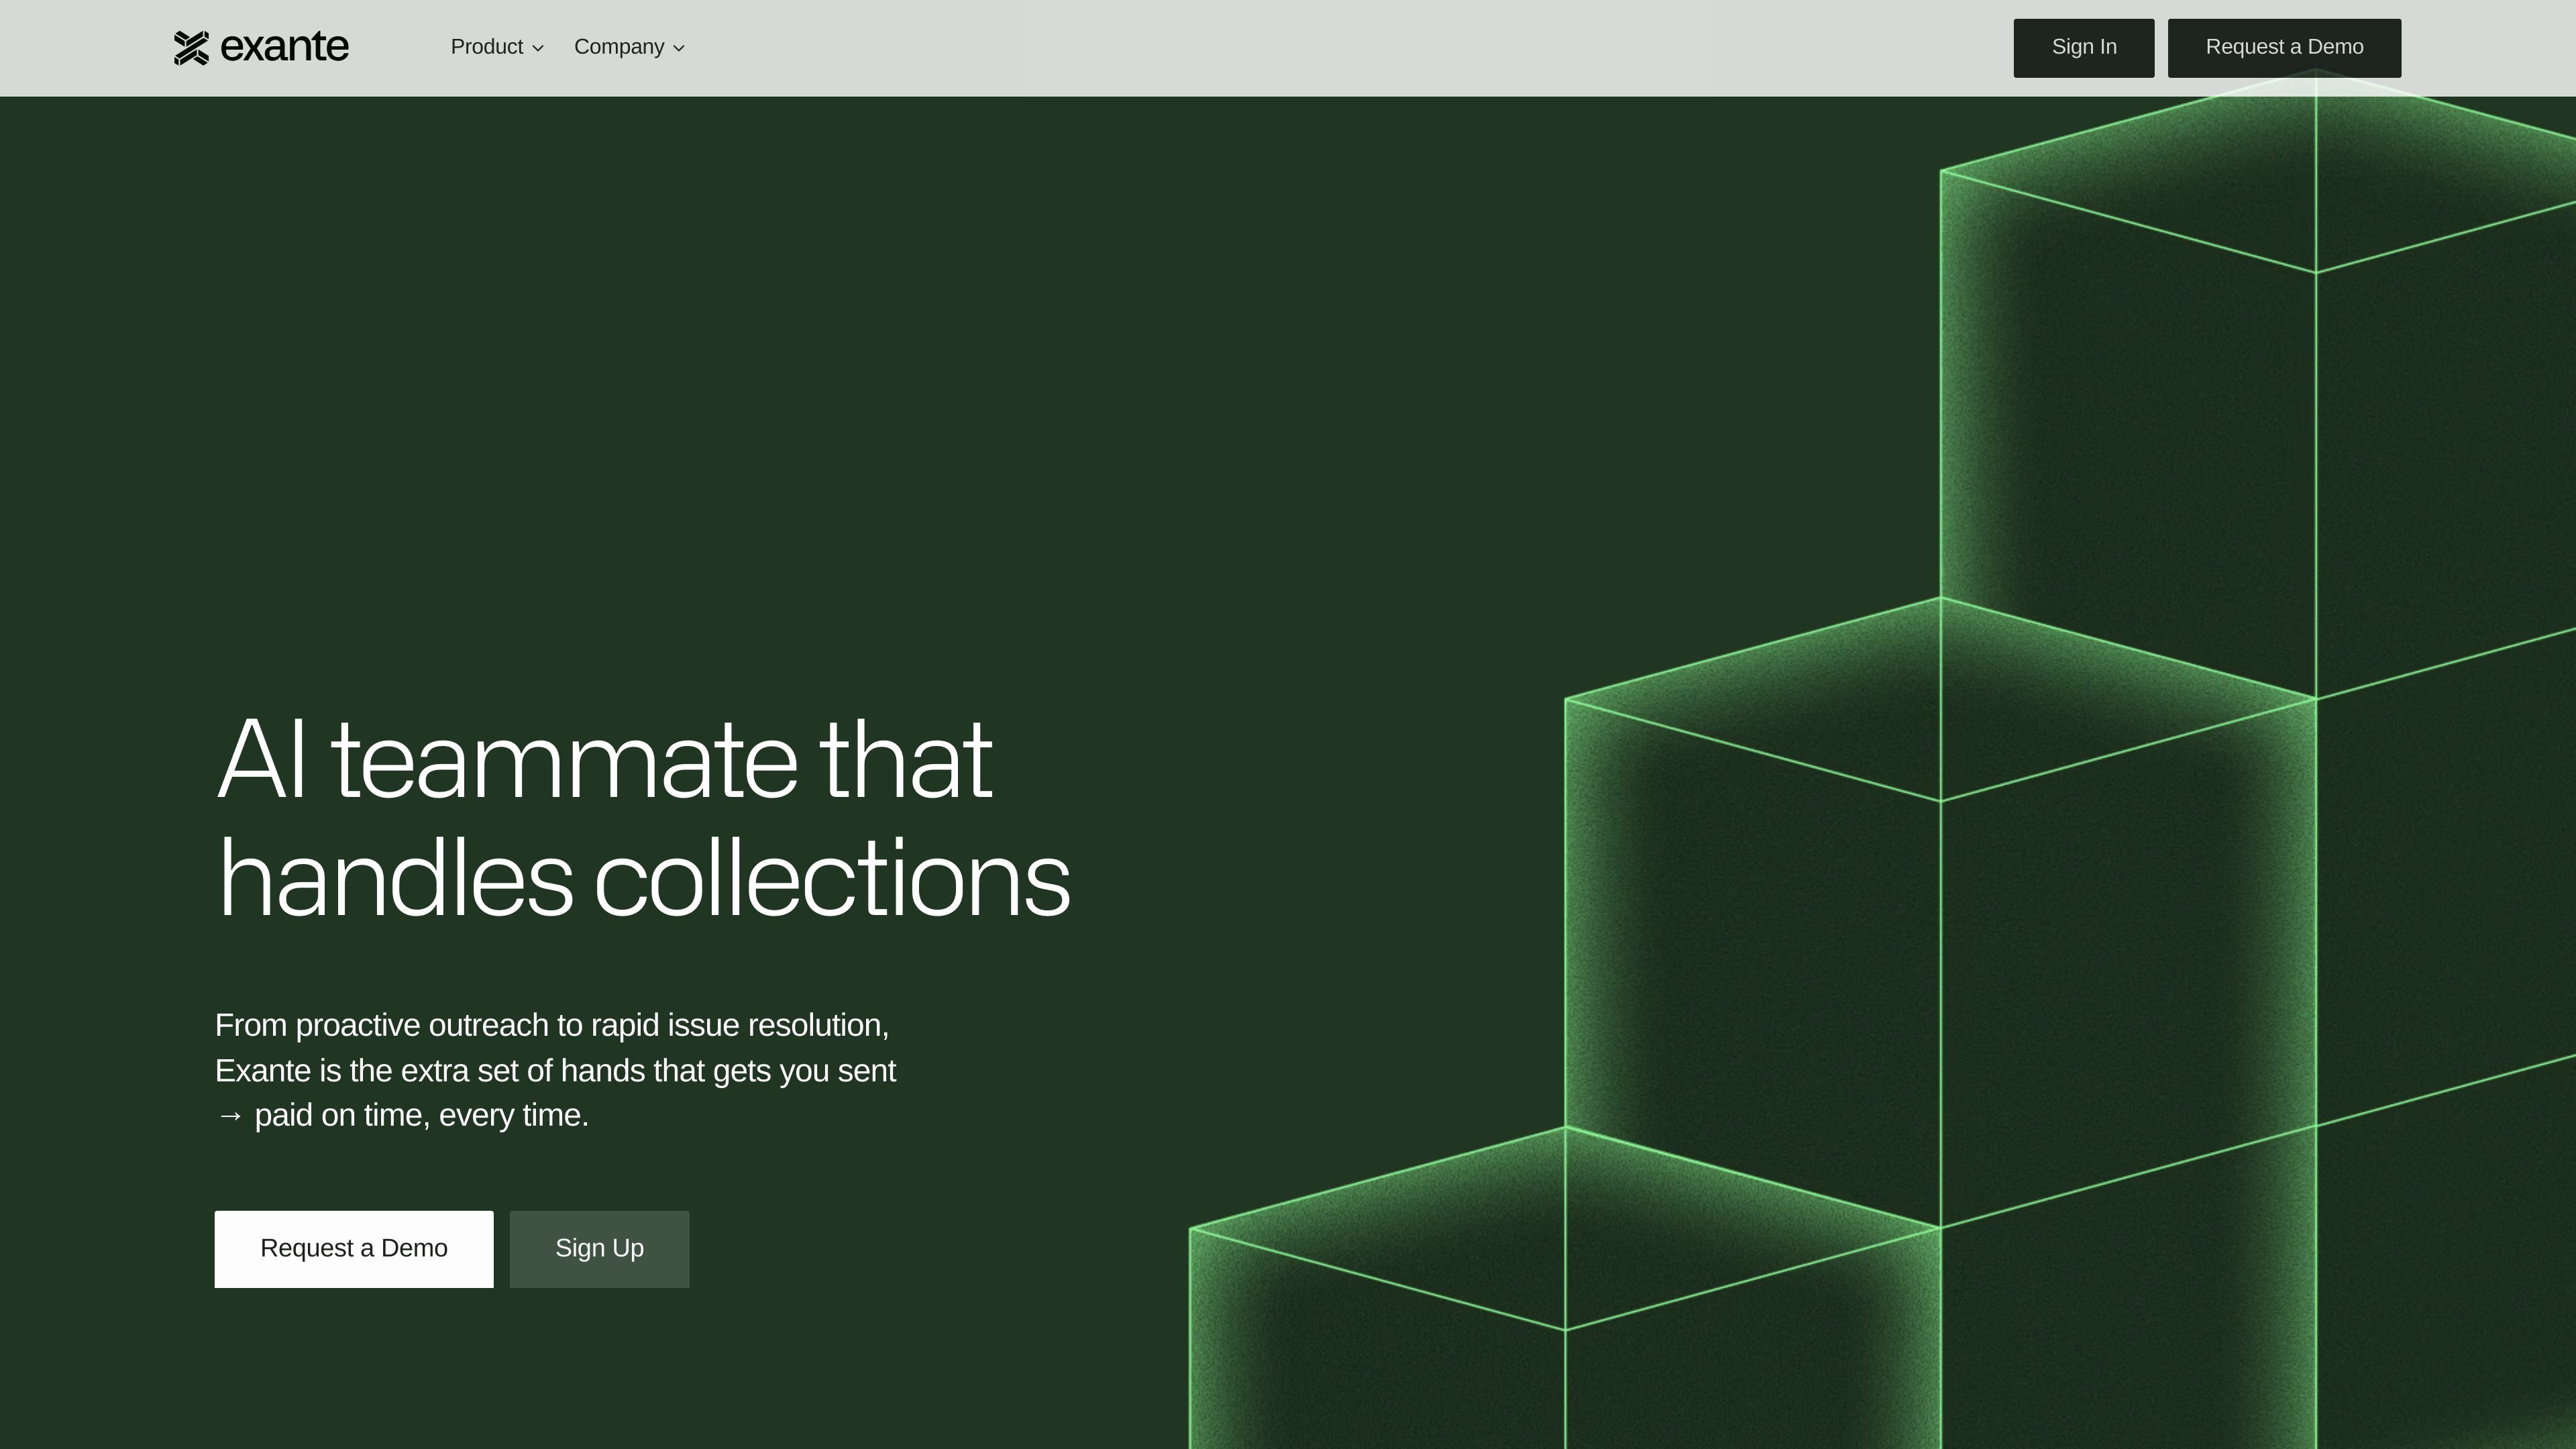Expand the chevron next to Company

(x=679, y=48)
